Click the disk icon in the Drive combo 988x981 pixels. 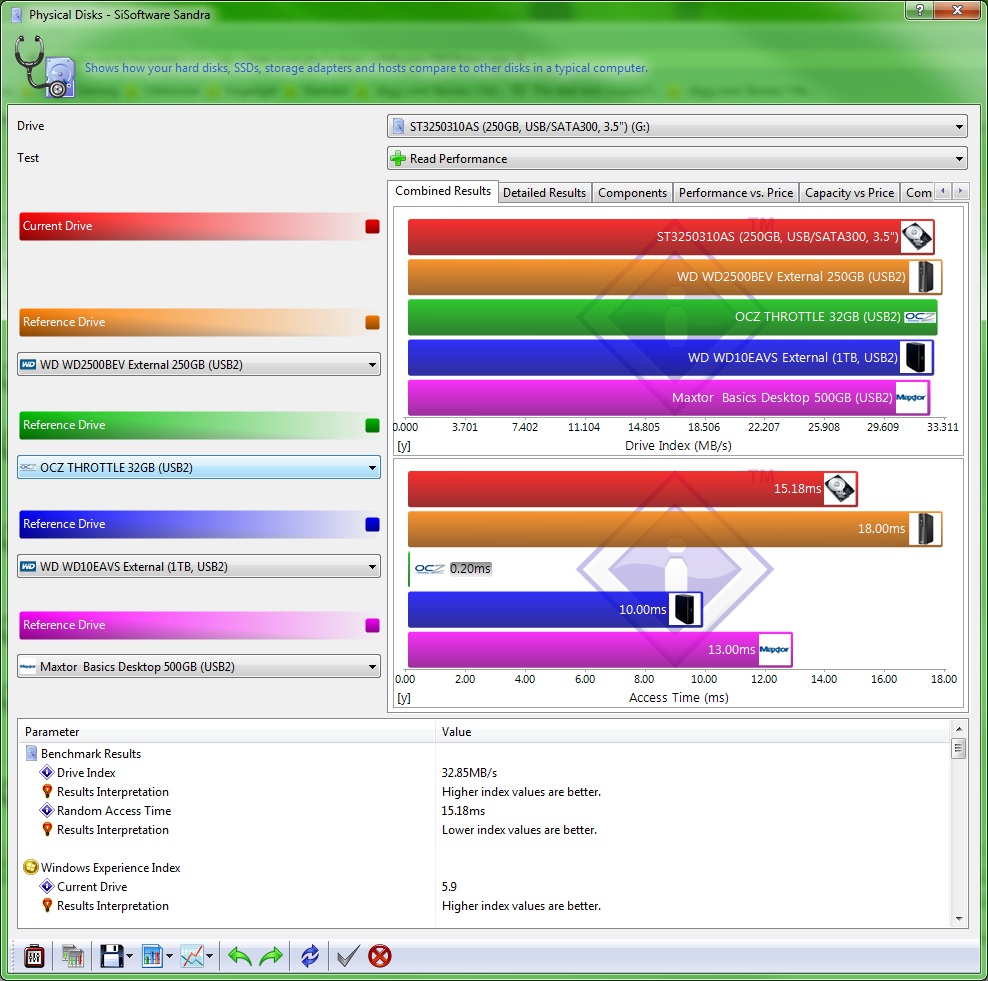(x=398, y=127)
